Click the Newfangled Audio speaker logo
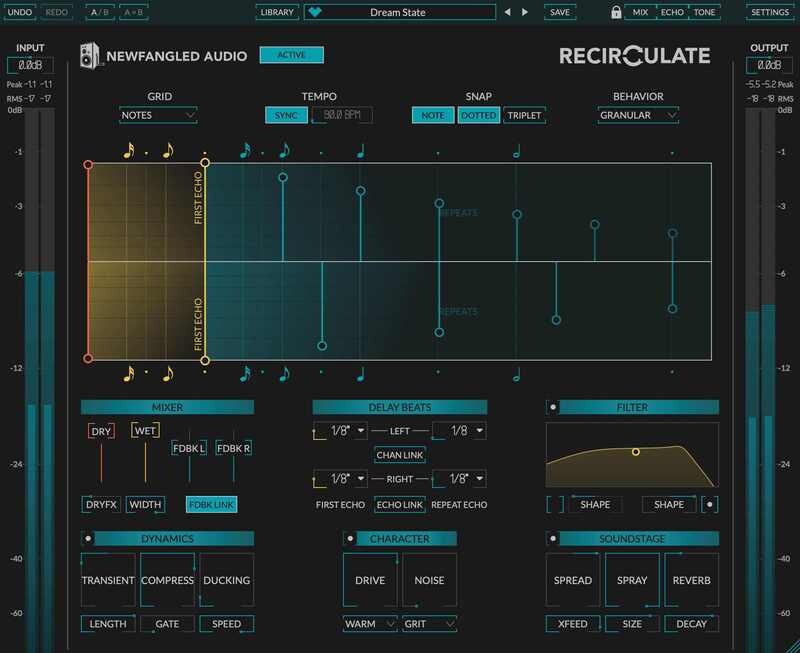800x653 pixels. coord(90,57)
